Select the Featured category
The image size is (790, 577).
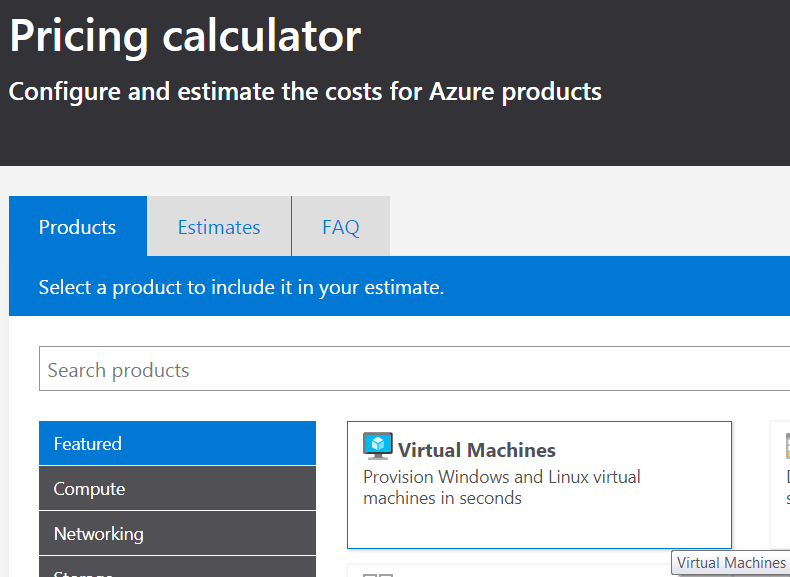[177, 443]
